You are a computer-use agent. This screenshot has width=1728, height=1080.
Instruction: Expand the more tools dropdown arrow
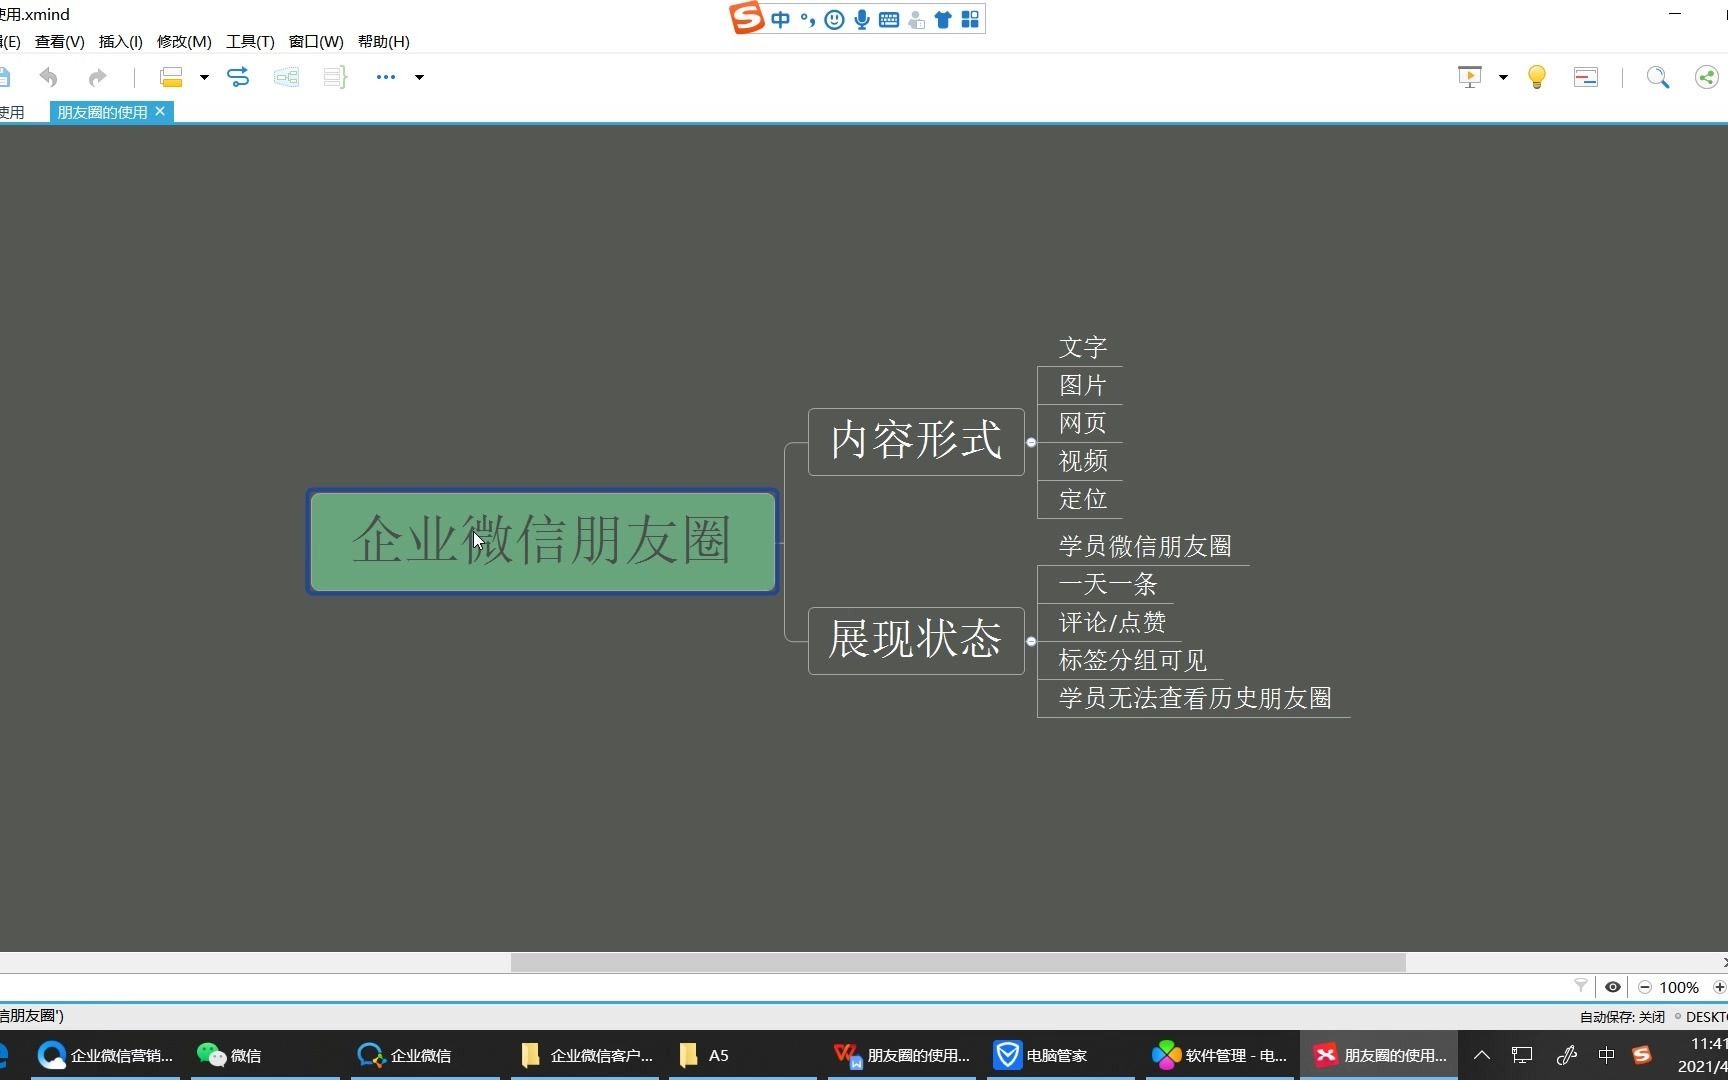point(419,77)
